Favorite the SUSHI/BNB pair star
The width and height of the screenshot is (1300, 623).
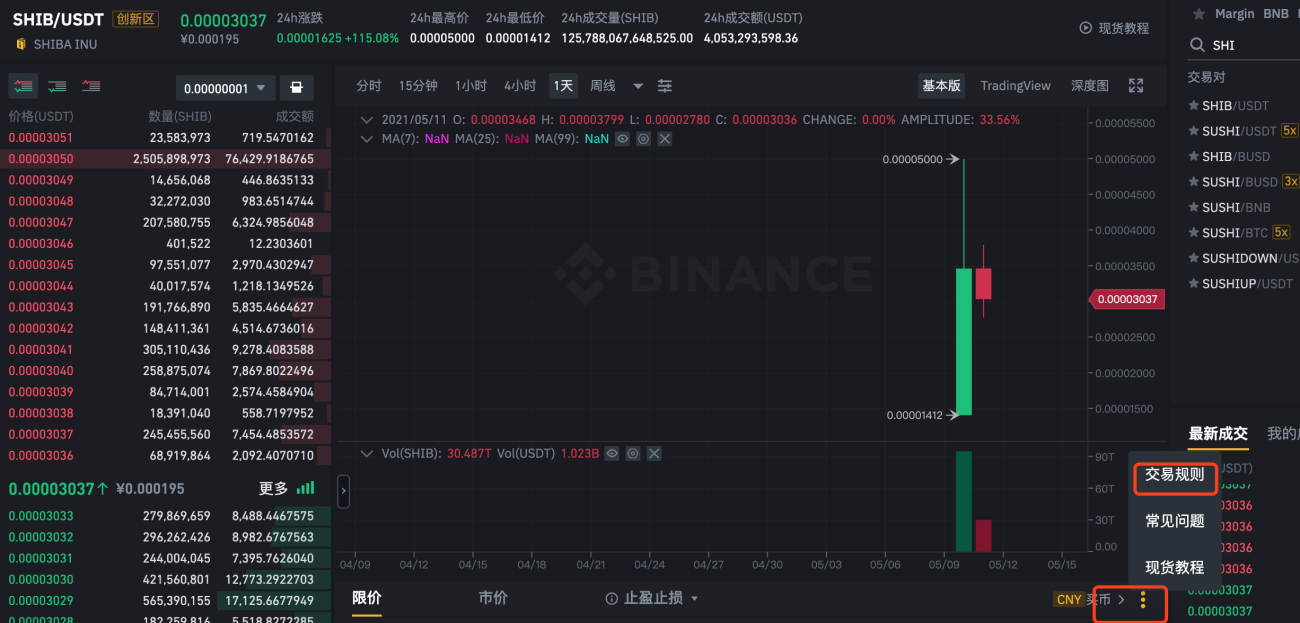[x=1193, y=207]
